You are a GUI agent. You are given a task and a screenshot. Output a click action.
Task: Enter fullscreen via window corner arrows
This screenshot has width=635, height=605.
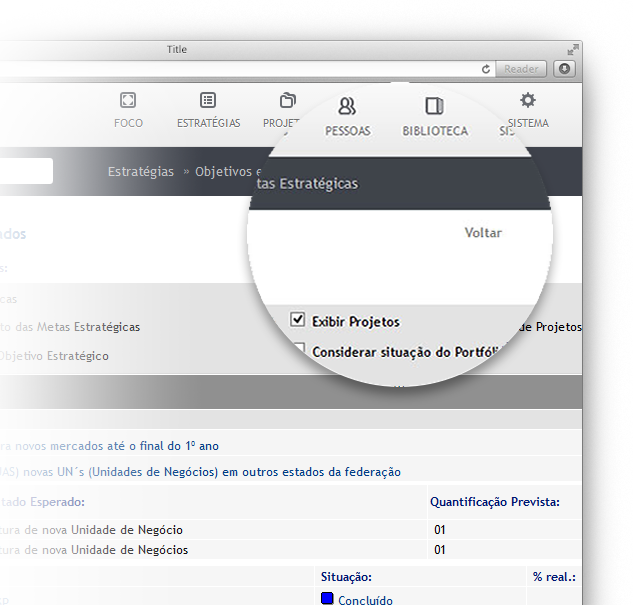(x=573, y=49)
